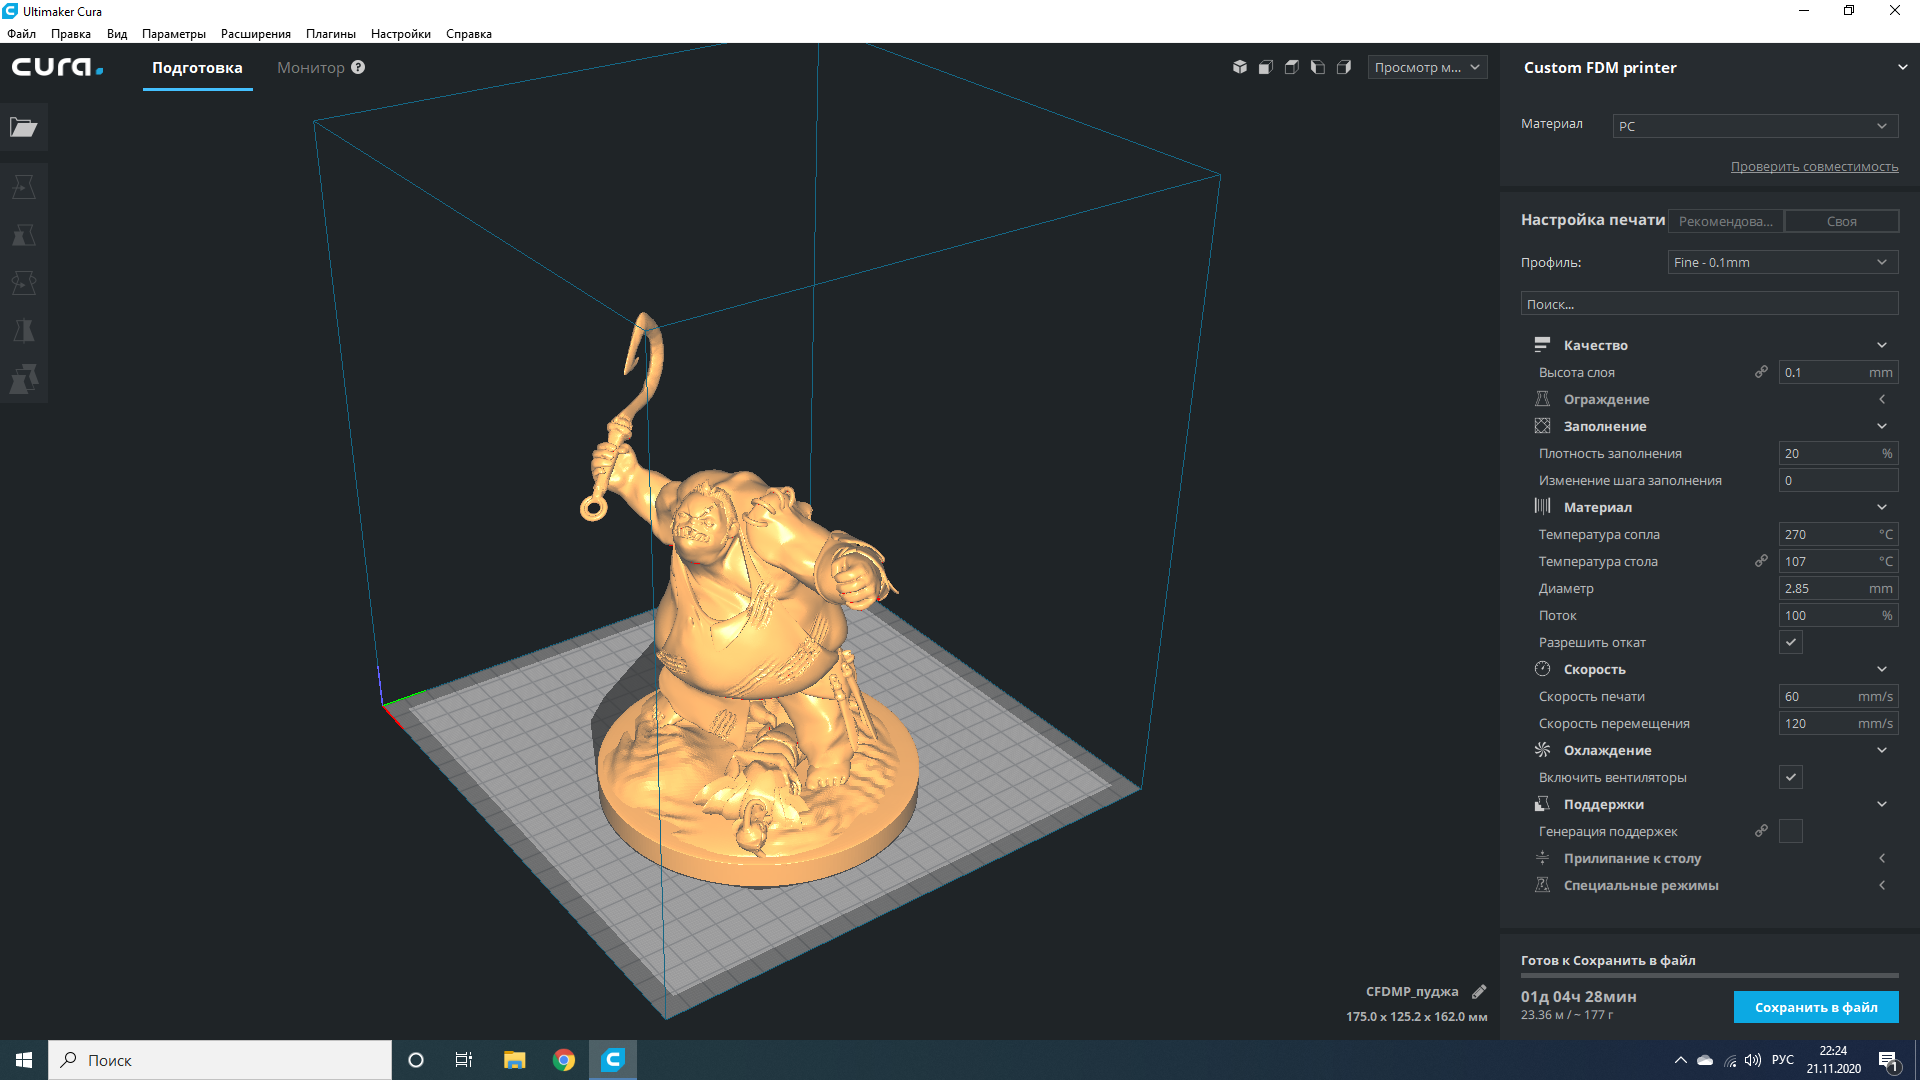The height and width of the screenshot is (1080, 1920).
Task: Click link icon beside Температура стола
Action: (x=1761, y=561)
